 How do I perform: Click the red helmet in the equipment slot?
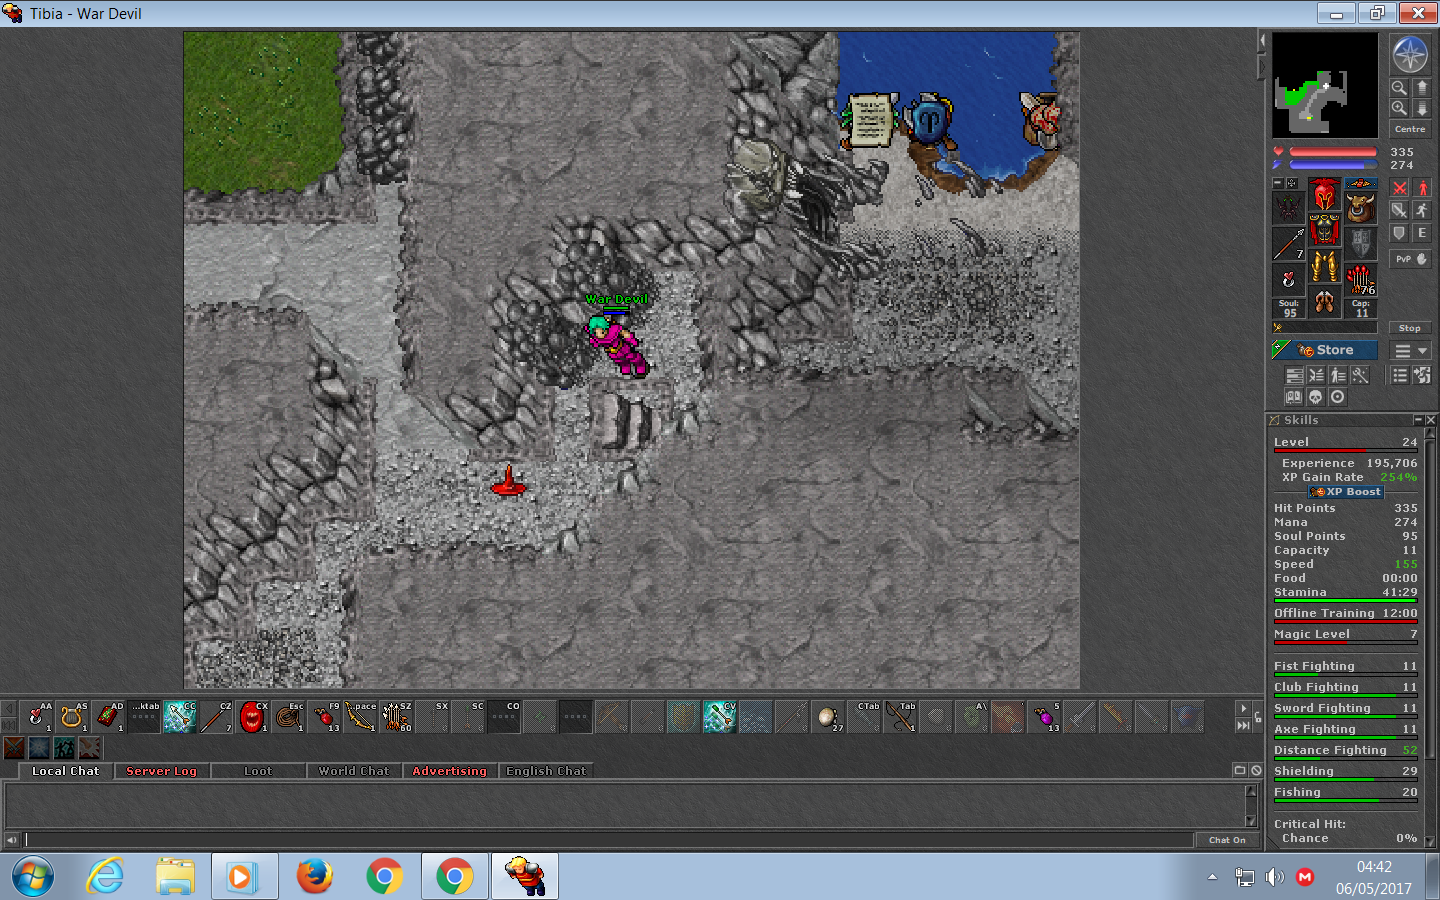[x=1324, y=194]
